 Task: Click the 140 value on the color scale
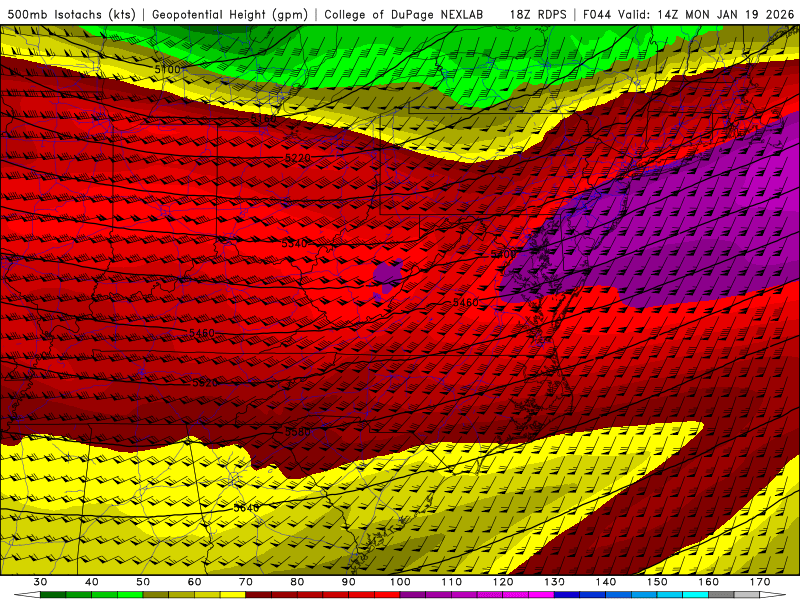tap(606, 582)
